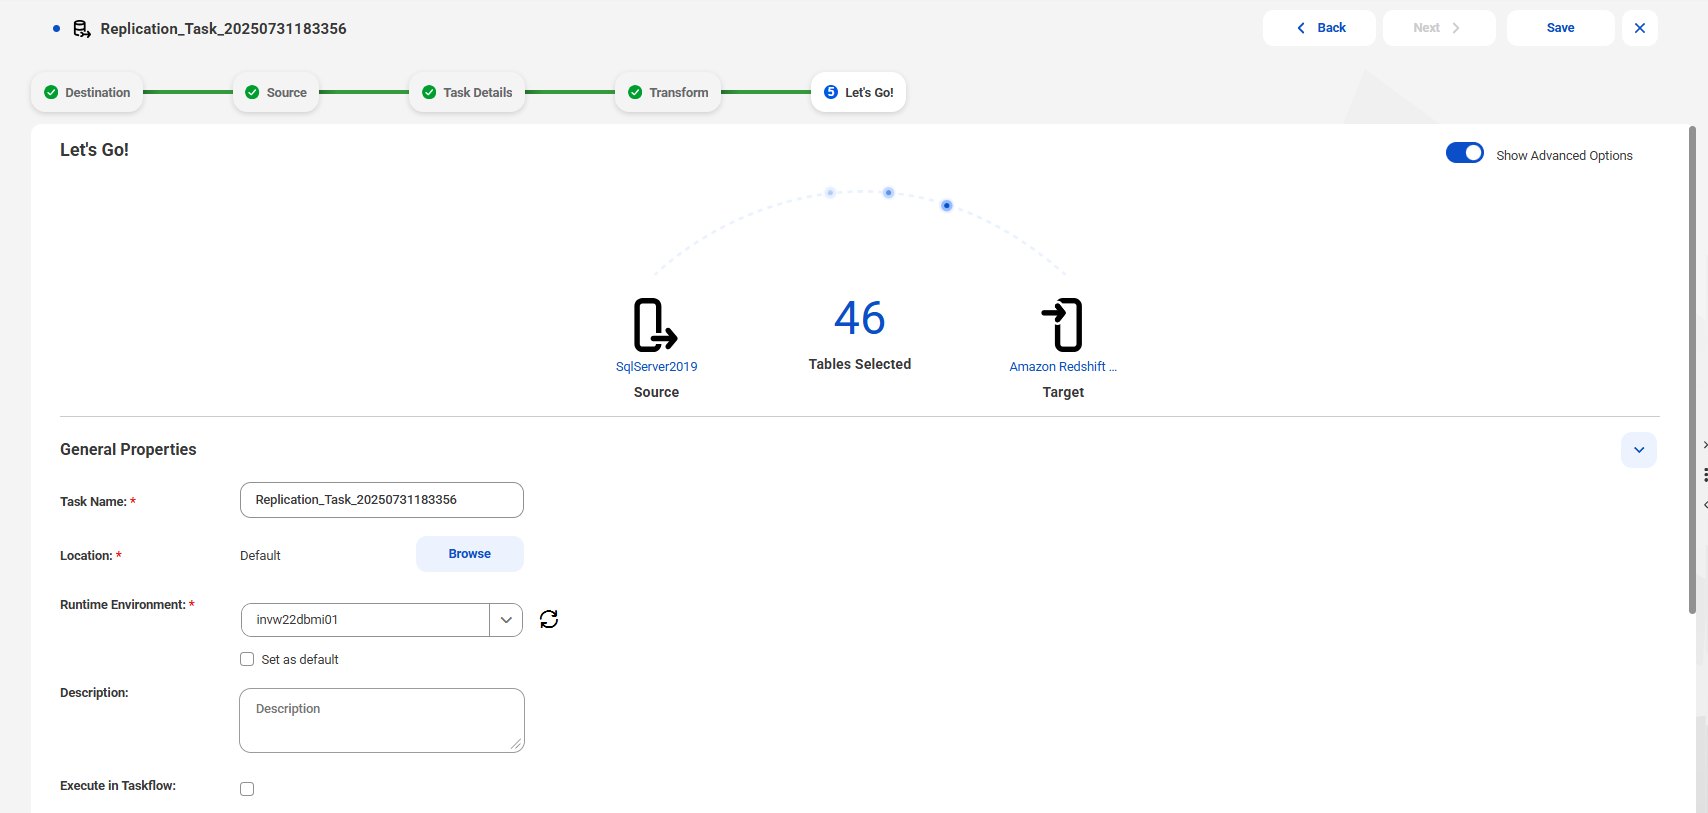Click the SqlServer2019 source connection icon
The height and width of the screenshot is (813, 1708).
pos(656,325)
